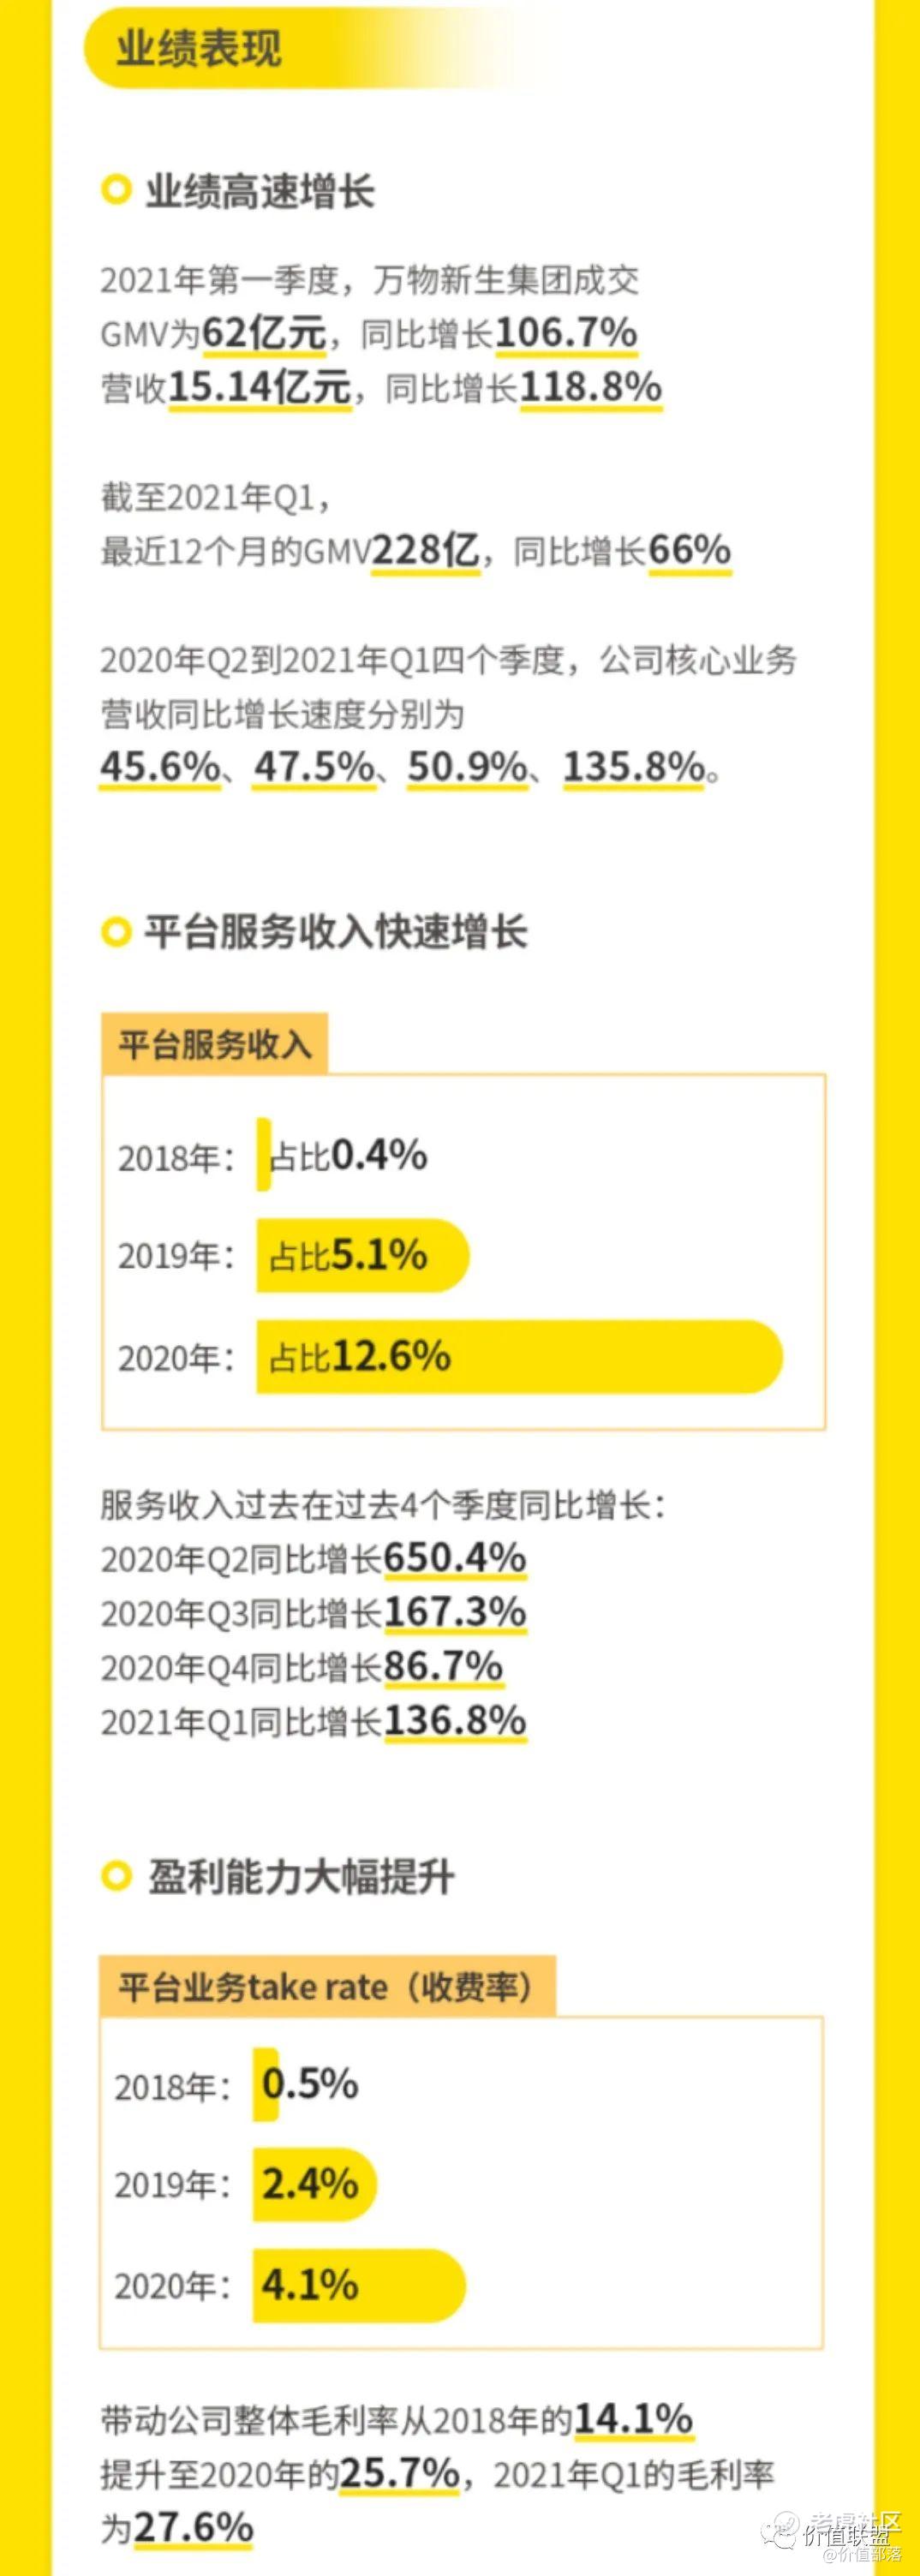920x2576 pixels.
Task: Select the 平台服务收入 chart label tab
Action: [214, 1045]
